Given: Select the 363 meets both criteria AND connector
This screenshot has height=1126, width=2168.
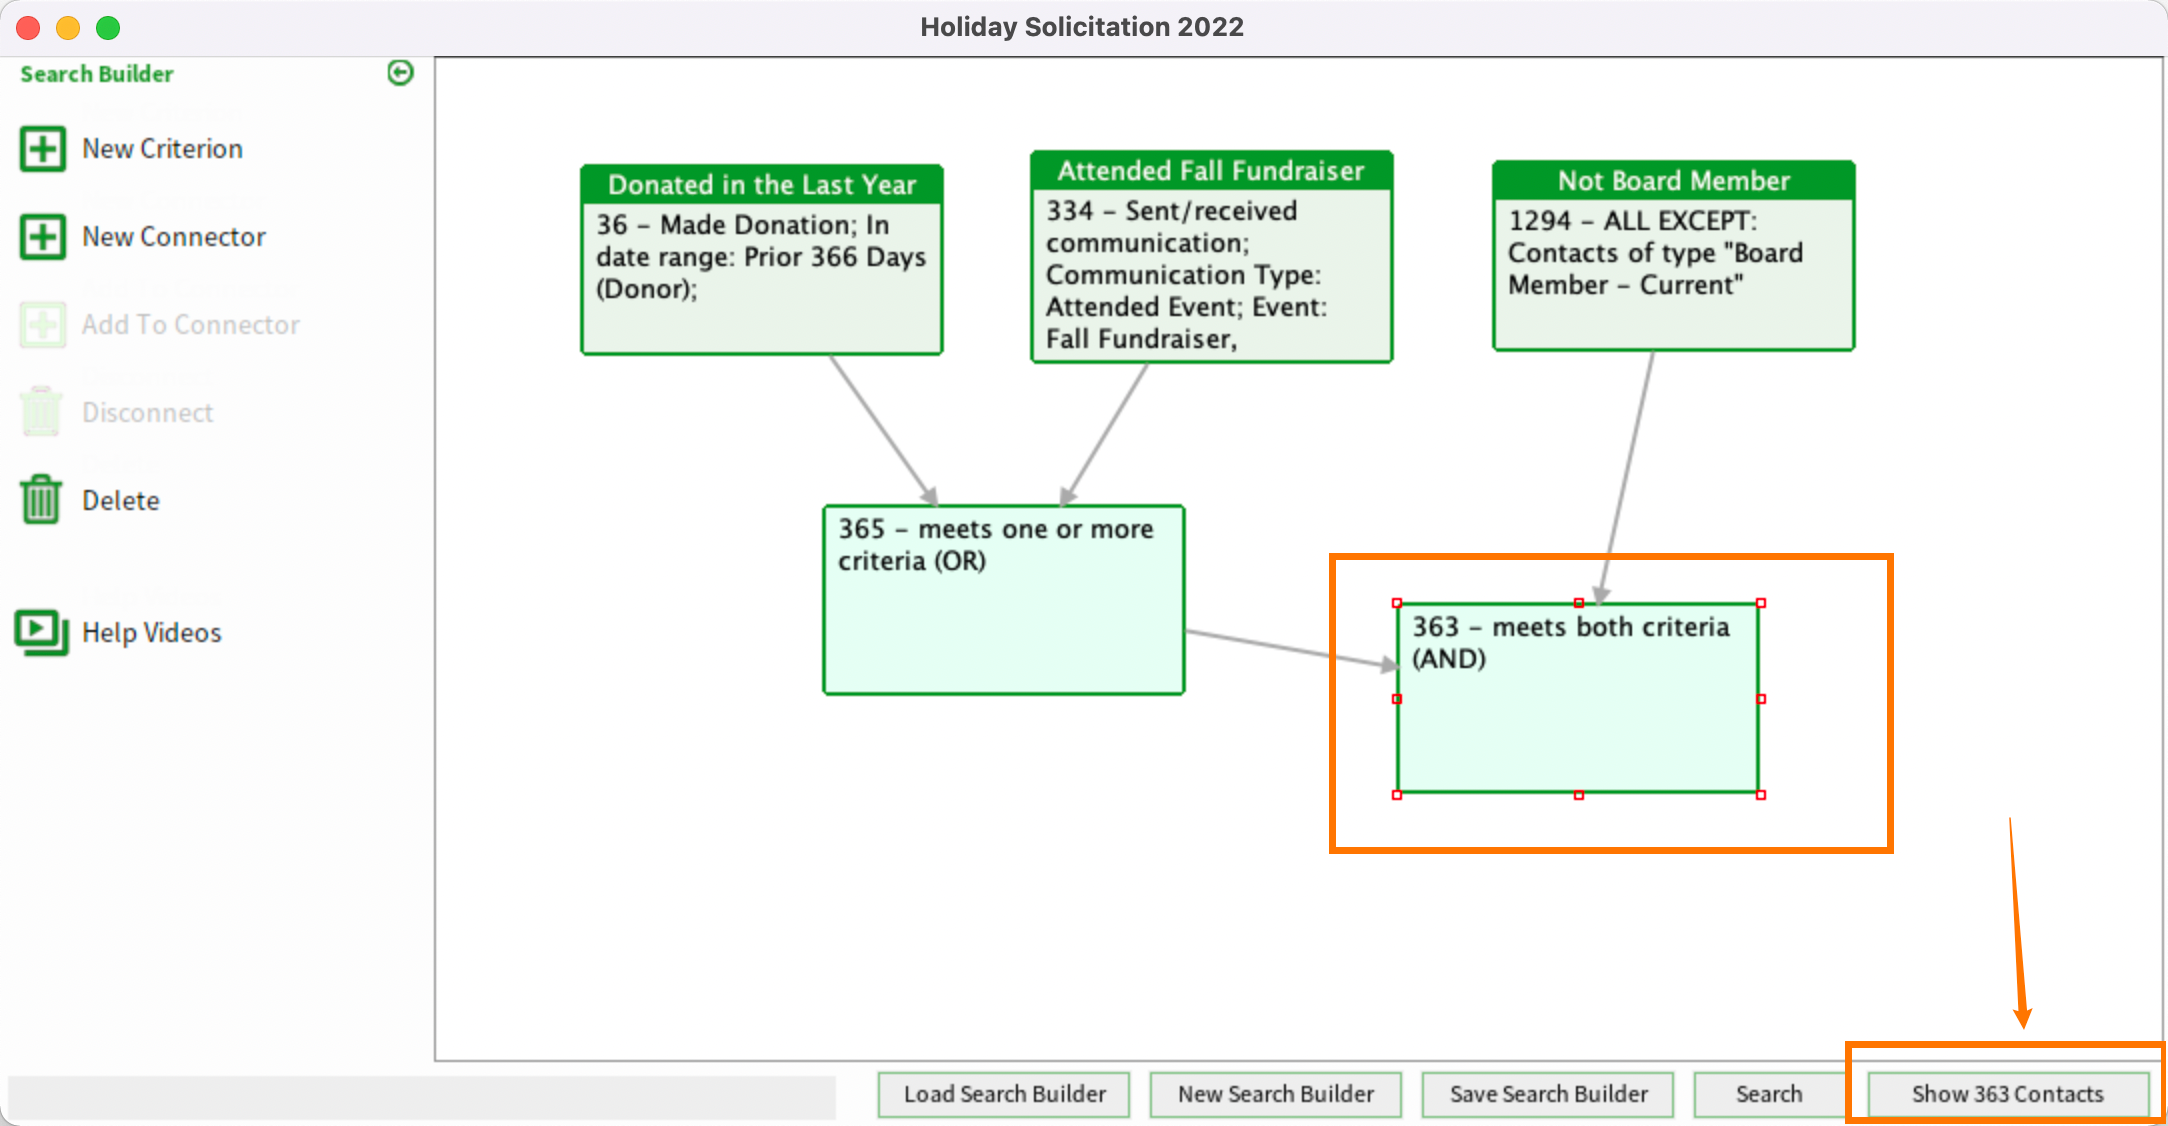Looking at the screenshot, I should point(1578,698).
